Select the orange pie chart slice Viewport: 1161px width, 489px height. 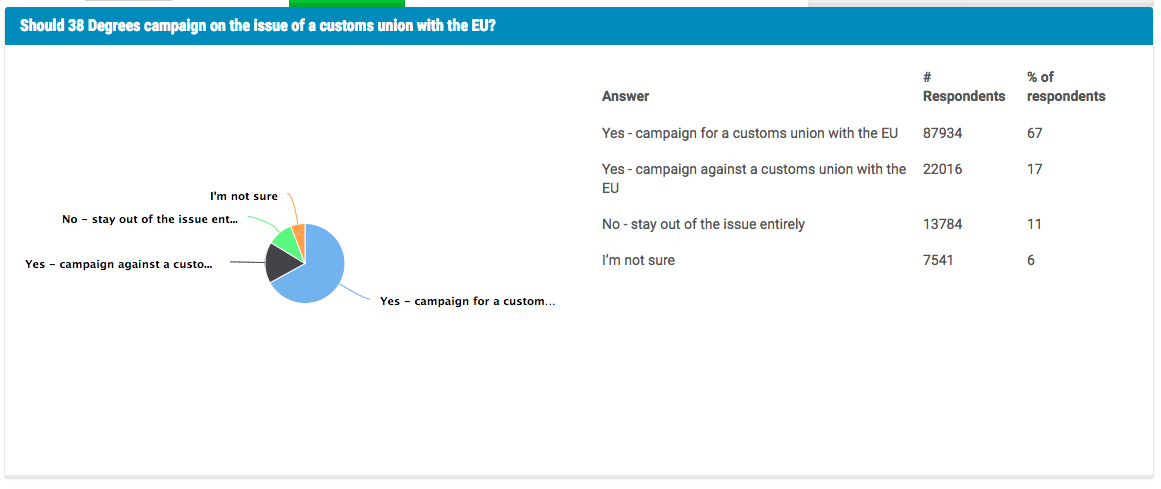(x=299, y=231)
